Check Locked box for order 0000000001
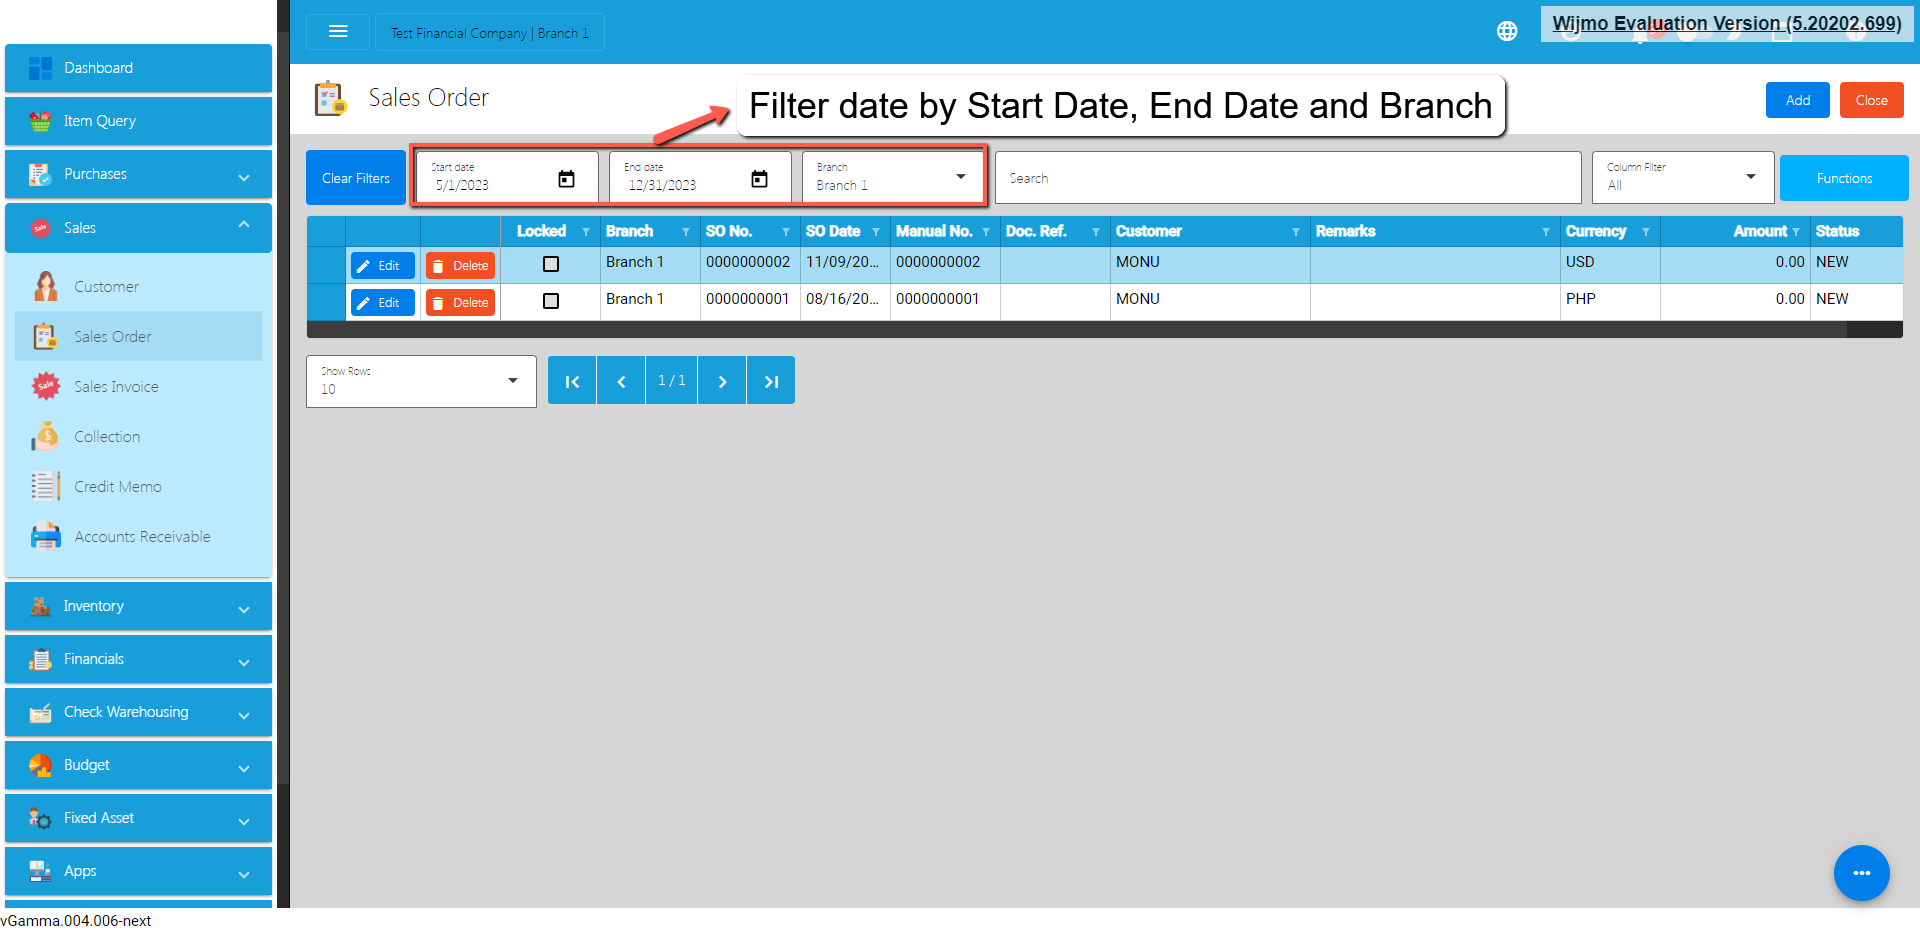This screenshot has width=1920, height=931. (551, 301)
